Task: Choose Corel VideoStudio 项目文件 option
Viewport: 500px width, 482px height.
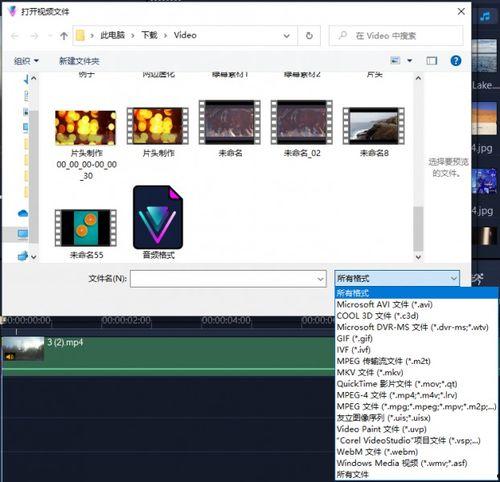Action: pyautogui.click(x=416, y=440)
